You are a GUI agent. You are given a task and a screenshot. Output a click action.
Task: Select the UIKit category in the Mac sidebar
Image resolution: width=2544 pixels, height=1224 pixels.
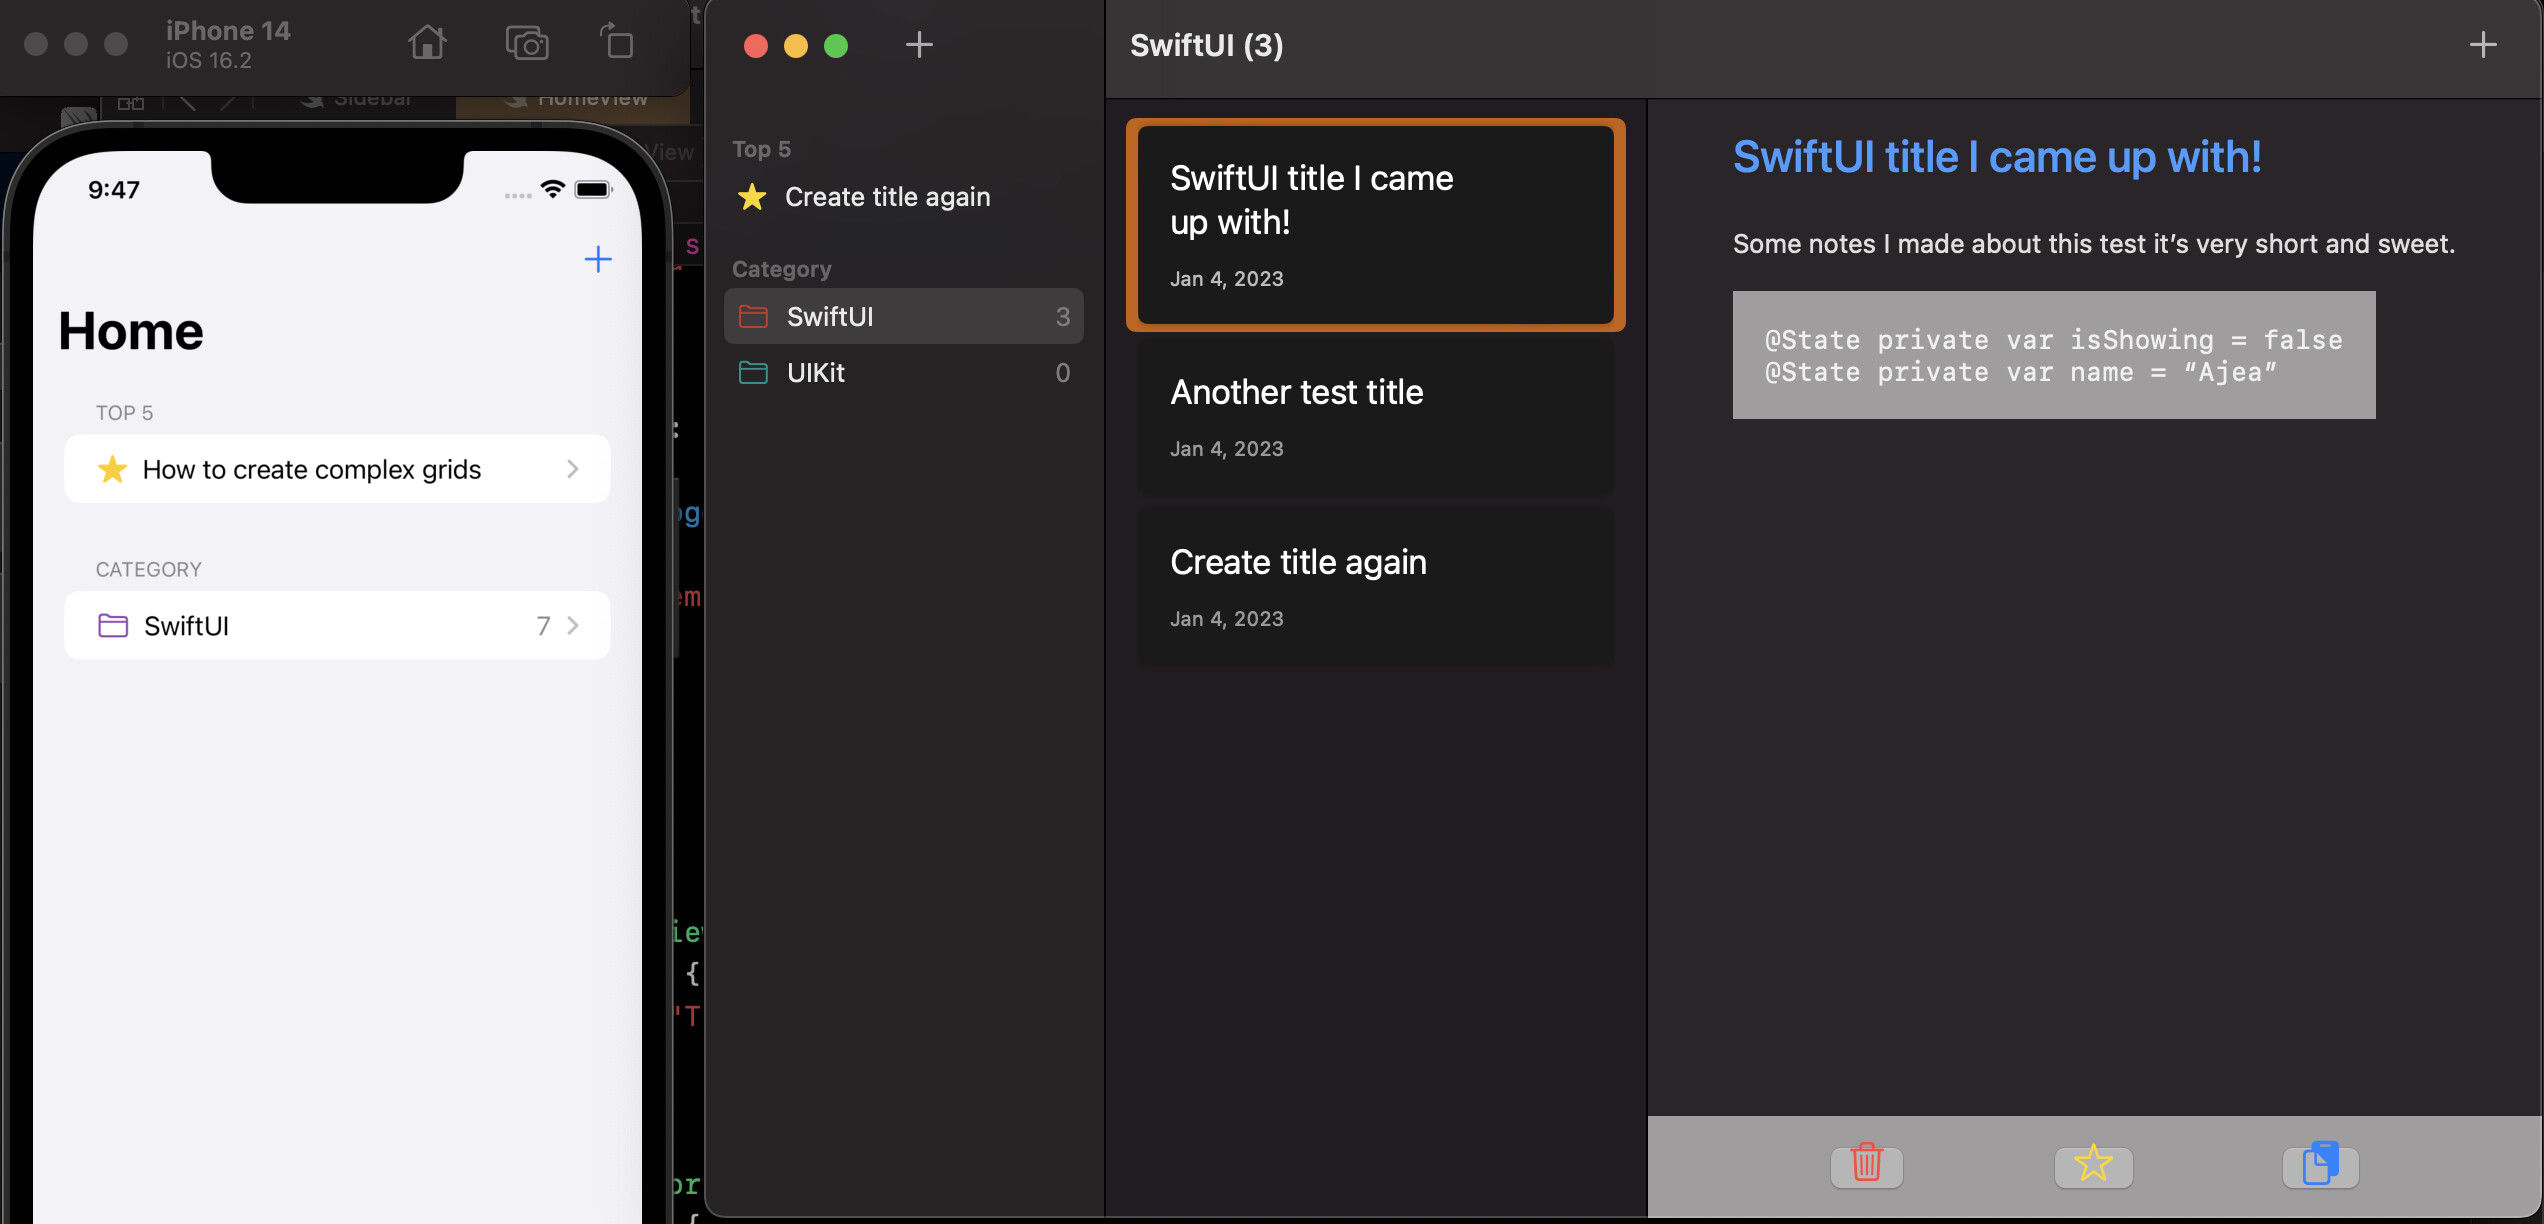[x=903, y=373]
